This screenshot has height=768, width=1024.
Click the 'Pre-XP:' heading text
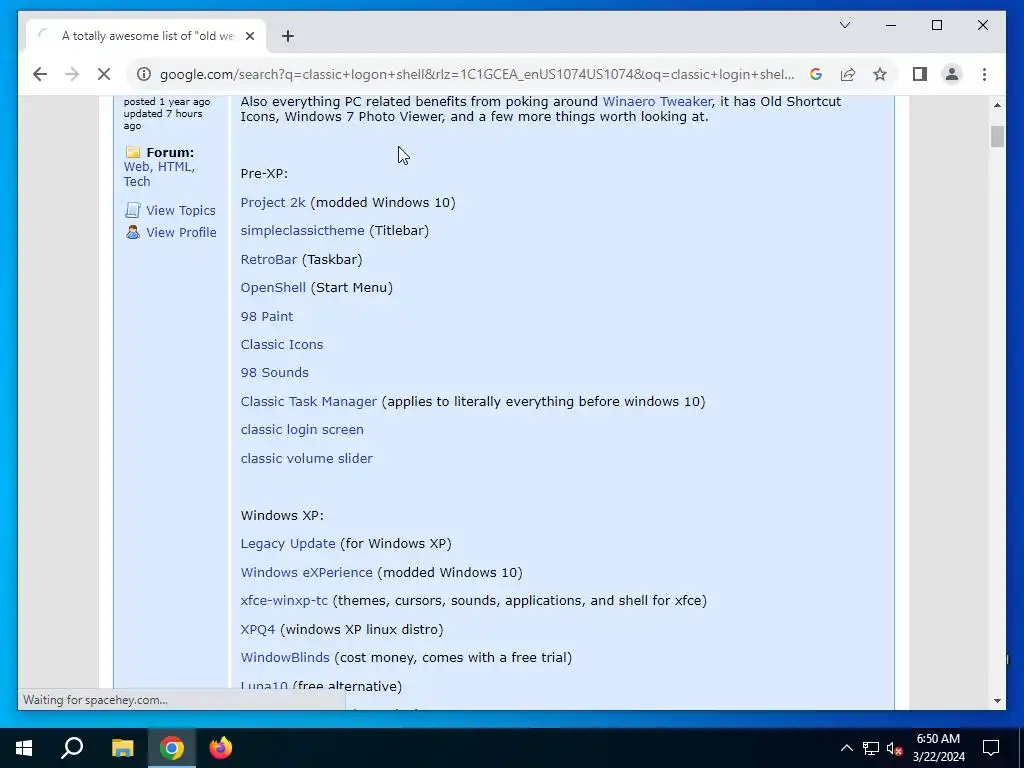click(264, 174)
